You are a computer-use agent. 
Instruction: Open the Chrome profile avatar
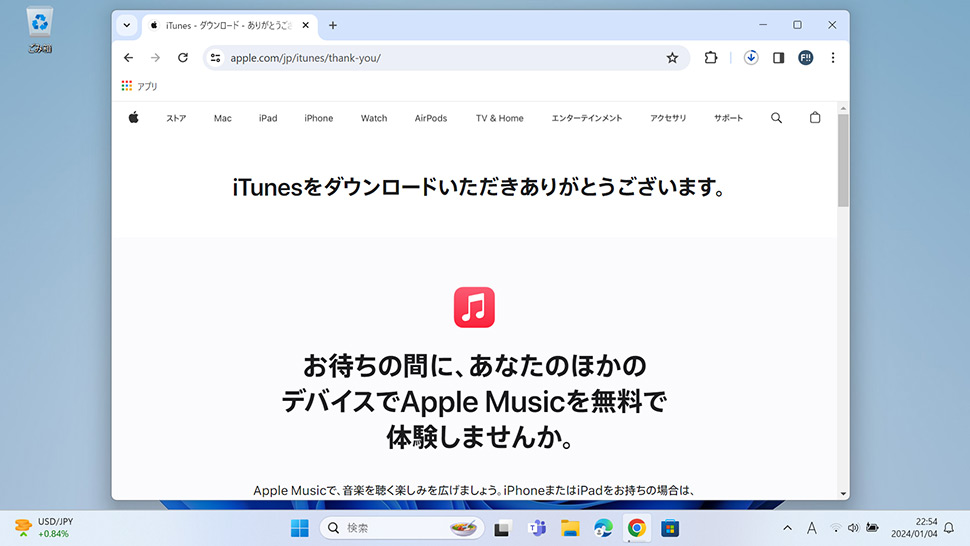click(x=805, y=58)
